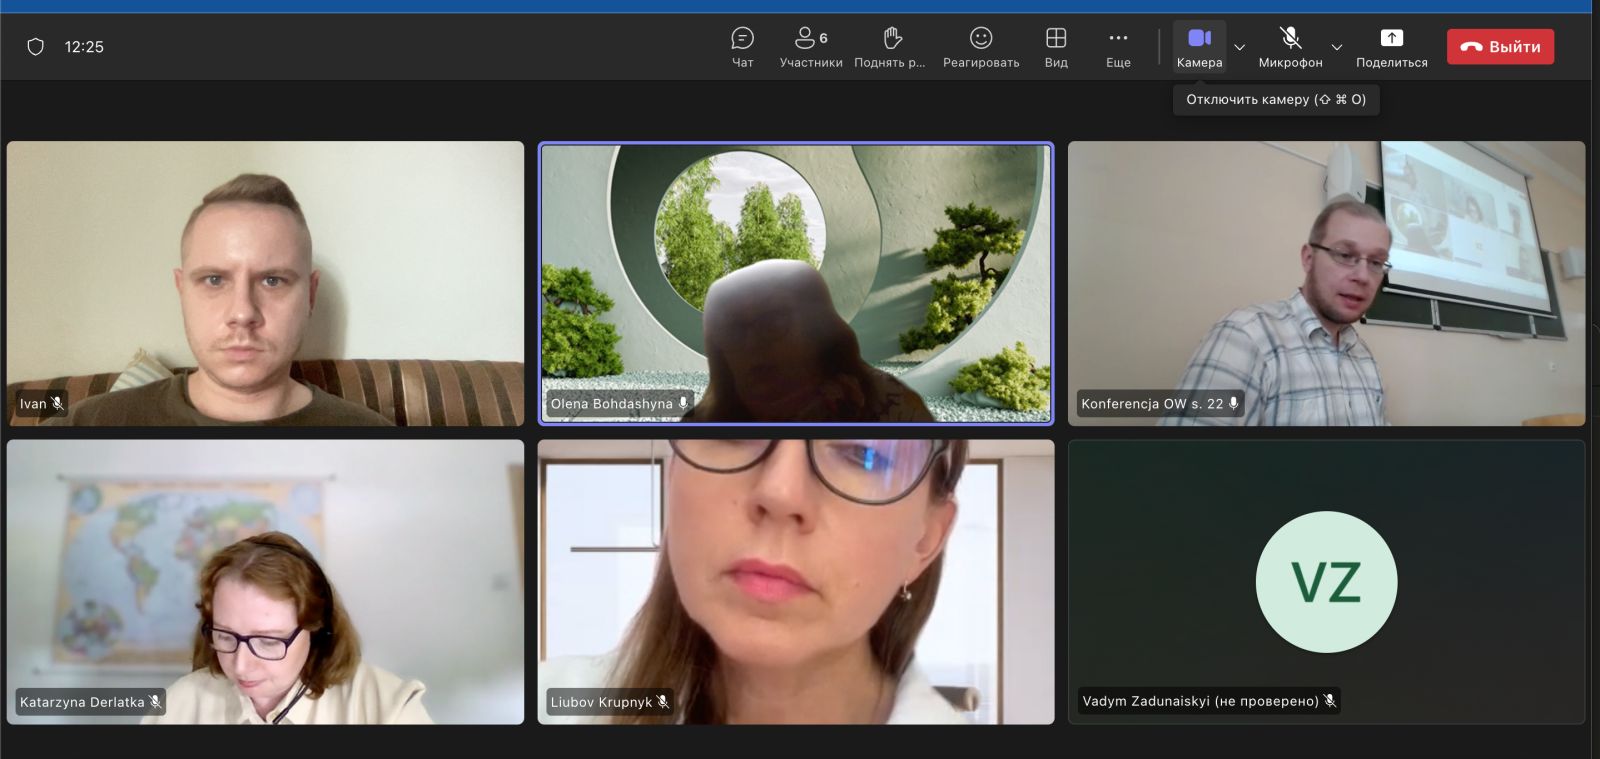Open the More options menu (Еще)
The image size is (1600, 759).
1118,47
